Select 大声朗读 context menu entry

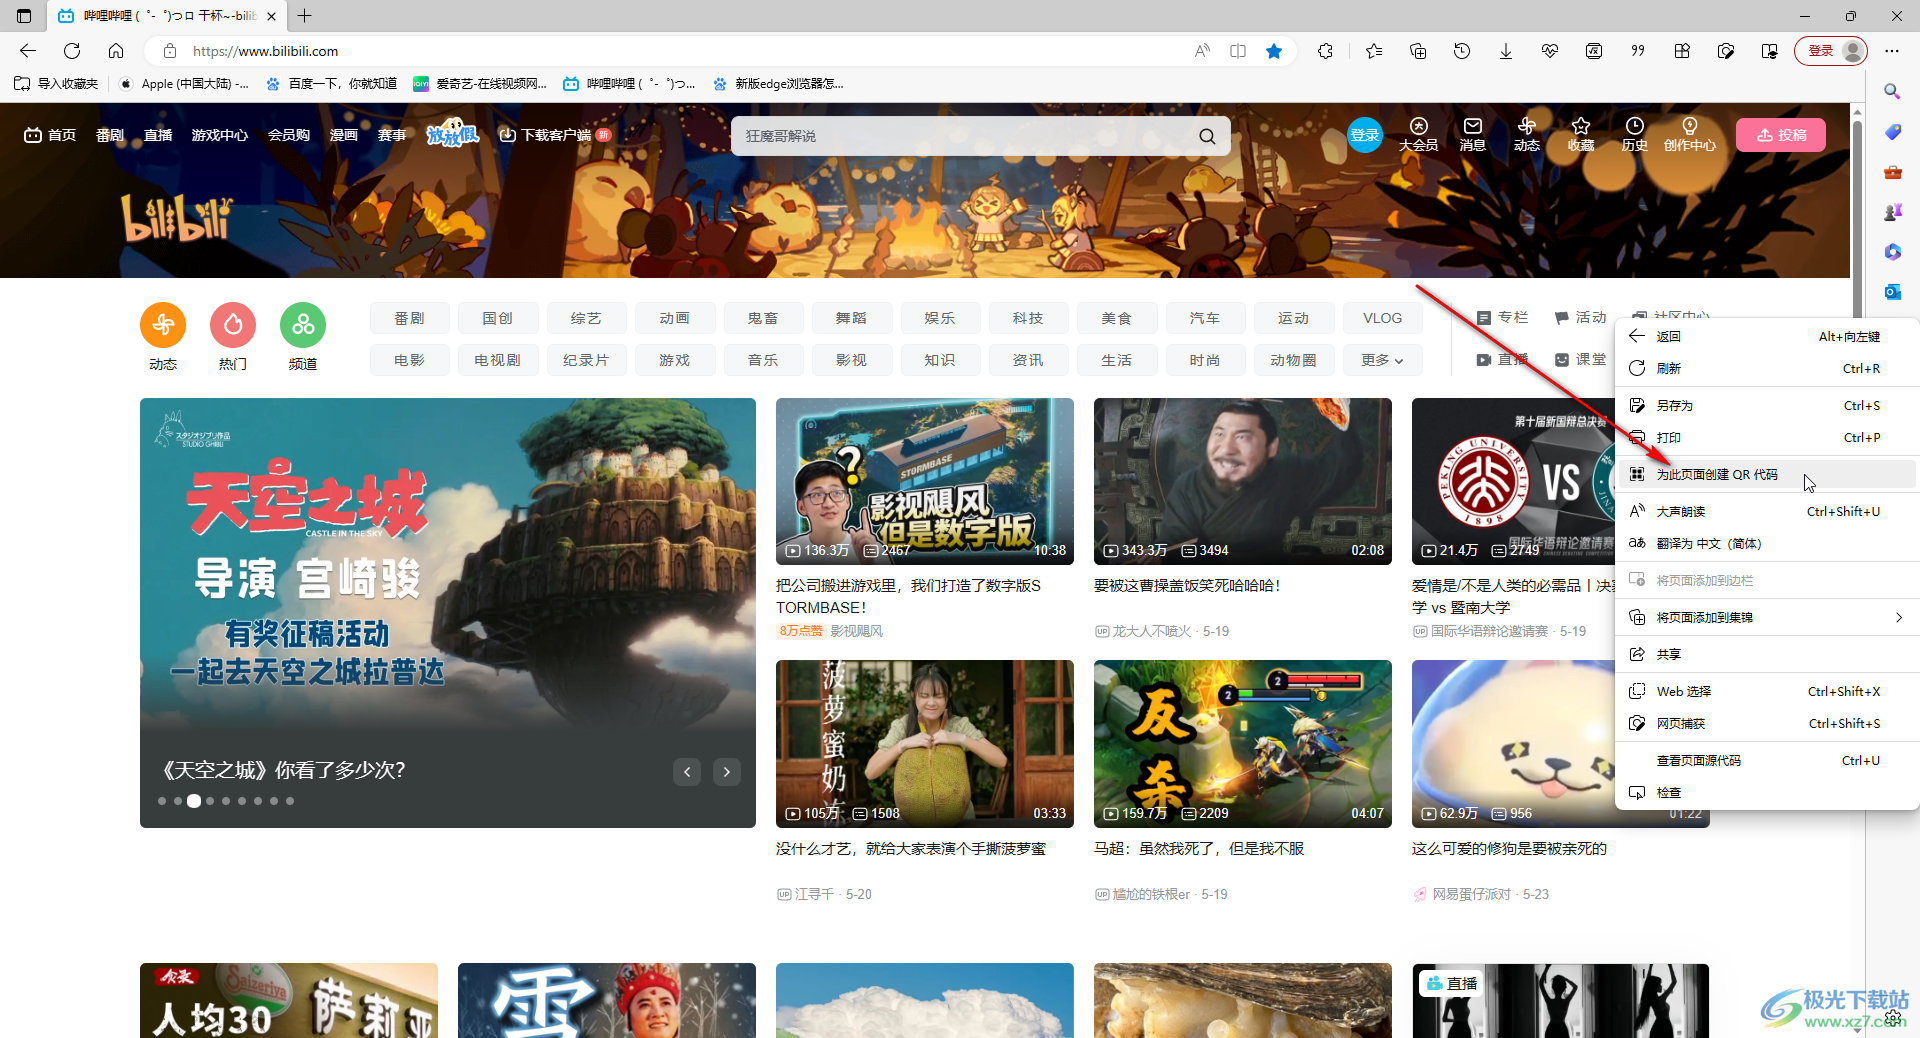pos(1766,511)
